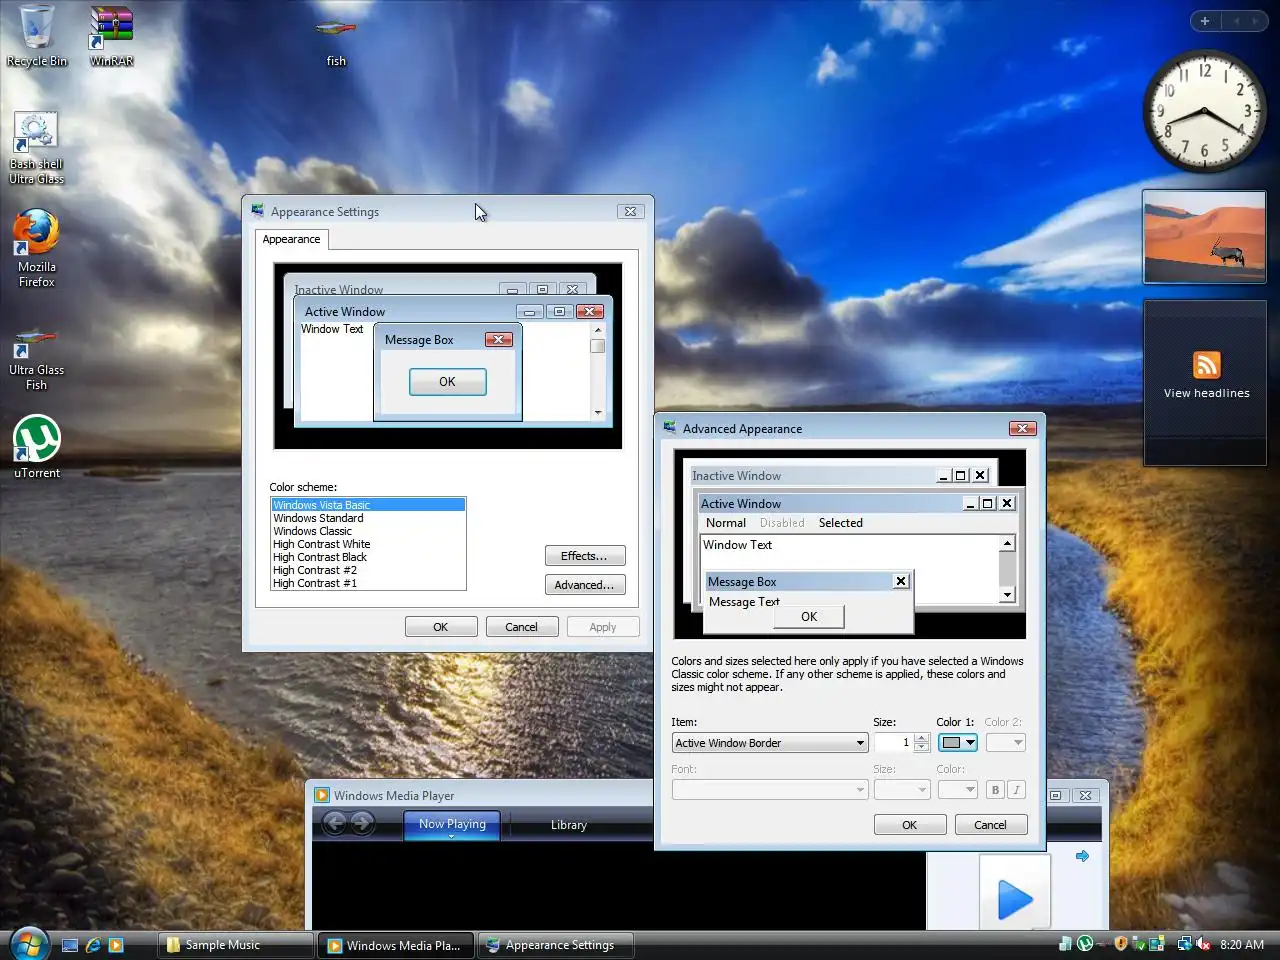Click Cancel in Advanced Appearance dialog
The width and height of the screenshot is (1280, 960).
[x=990, y=825]
